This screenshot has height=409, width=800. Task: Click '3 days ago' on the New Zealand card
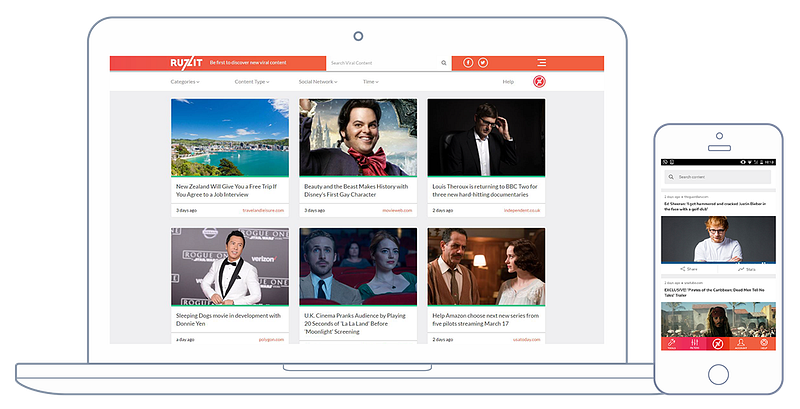(186, 210)
